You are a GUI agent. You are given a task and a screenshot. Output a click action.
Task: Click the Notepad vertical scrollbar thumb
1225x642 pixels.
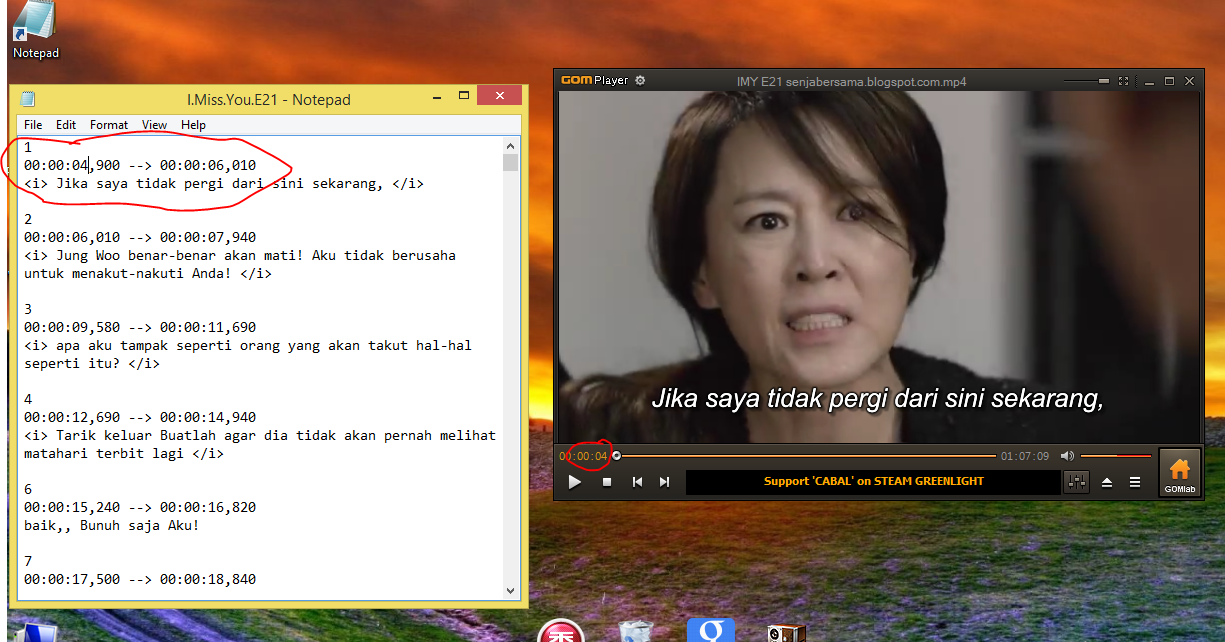pyautogui.click(x=511, y=163)
